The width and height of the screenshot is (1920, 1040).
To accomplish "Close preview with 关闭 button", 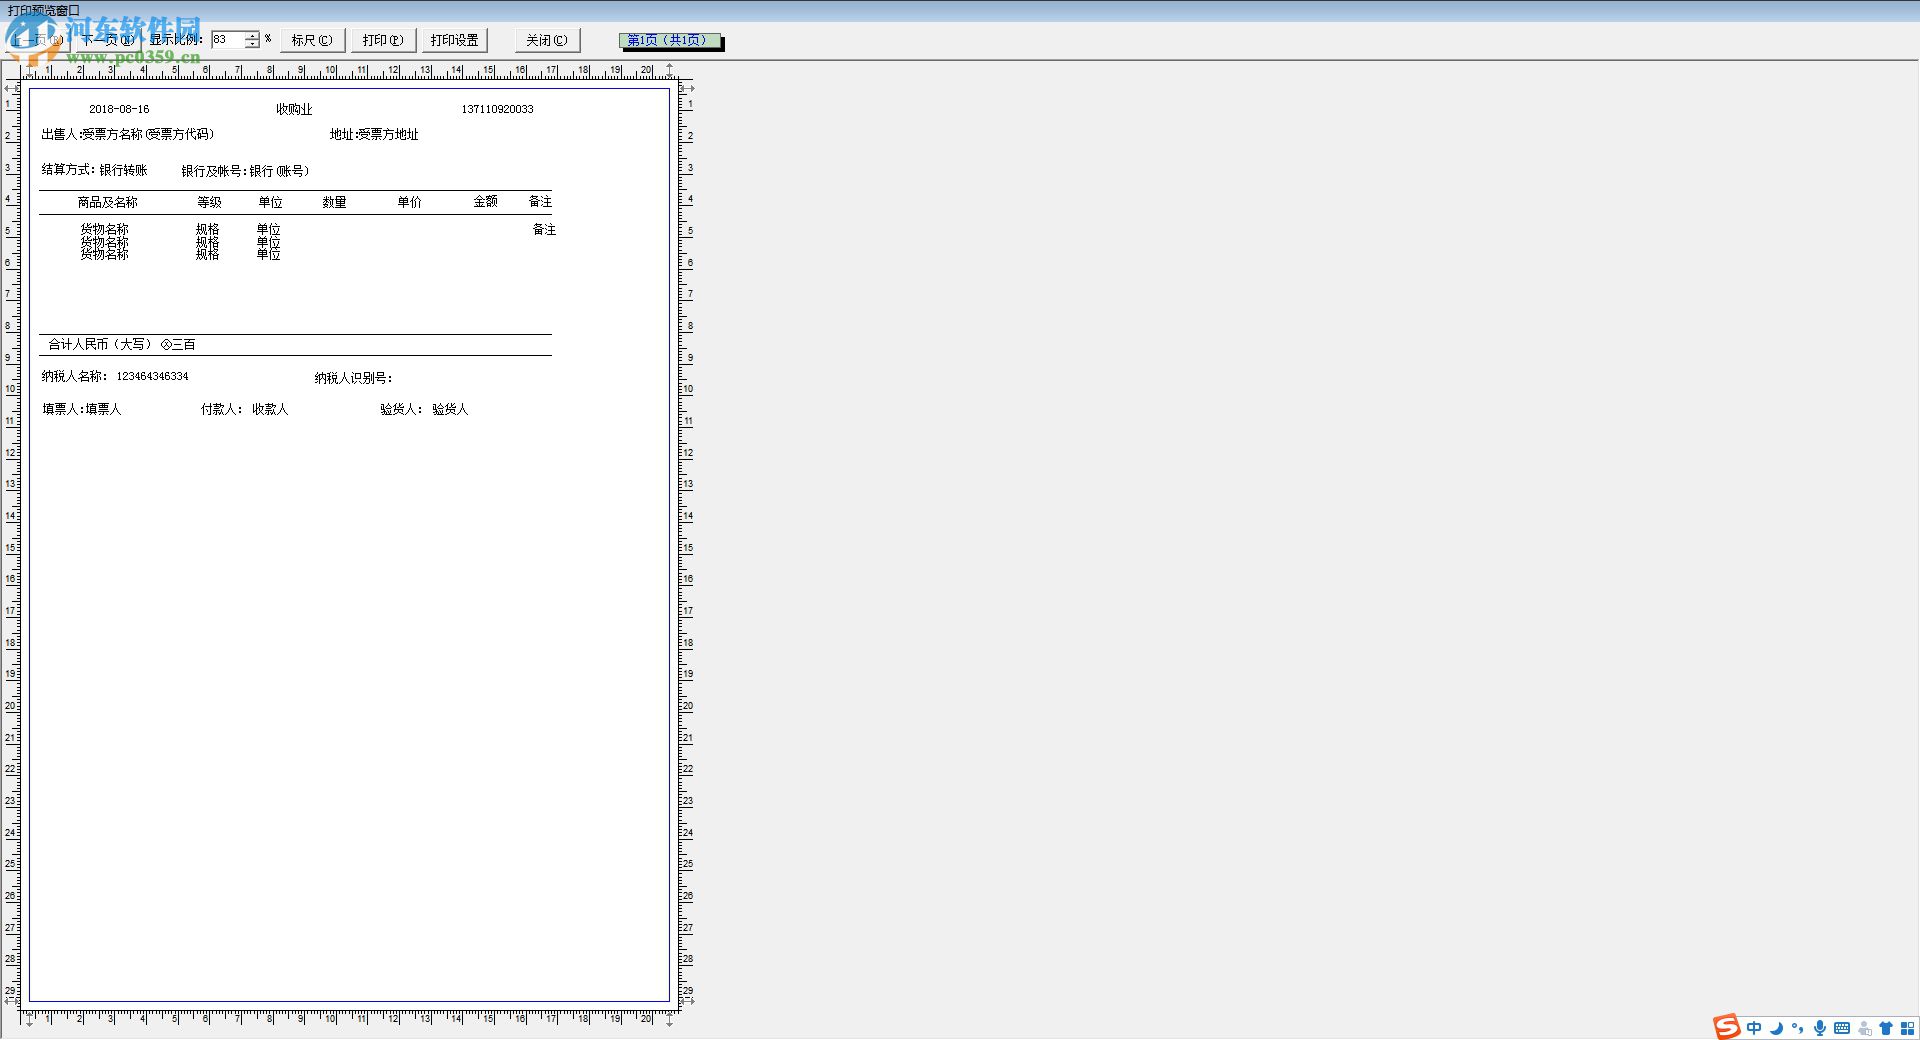I will pyautogui.click(x=547, y=40).
